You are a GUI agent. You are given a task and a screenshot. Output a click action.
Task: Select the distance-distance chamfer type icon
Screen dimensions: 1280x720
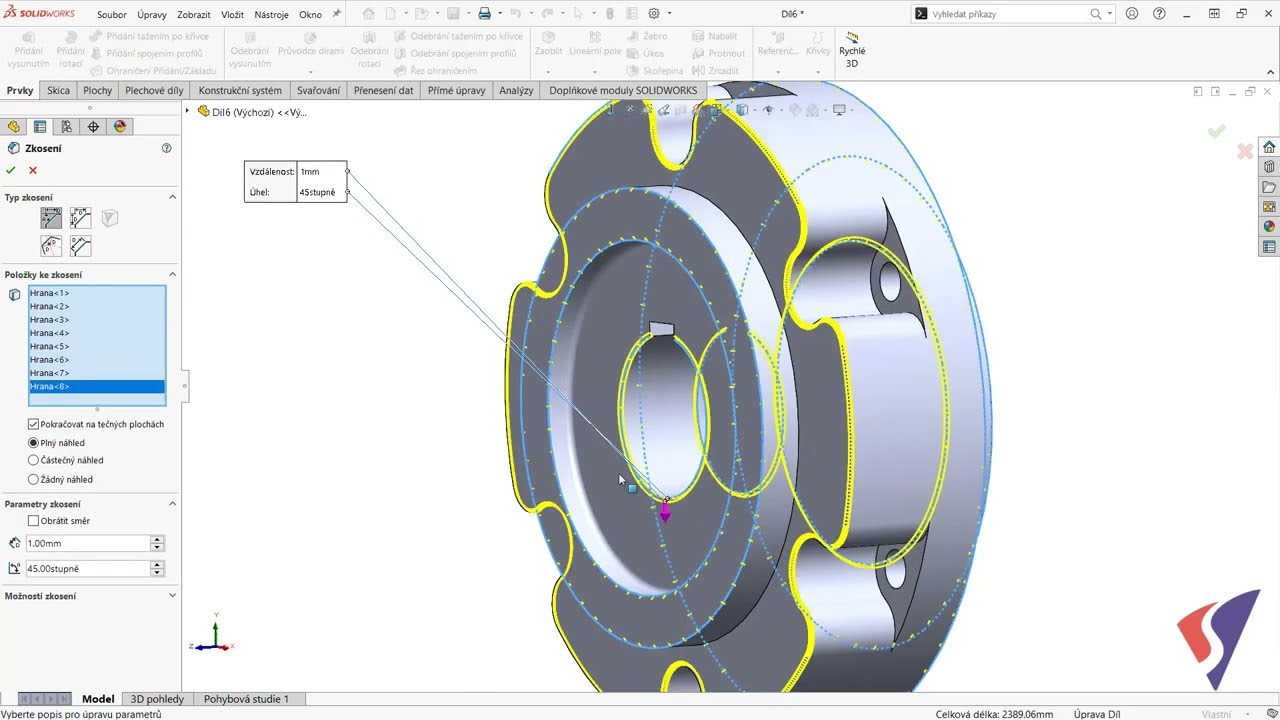tap(81, 218)
